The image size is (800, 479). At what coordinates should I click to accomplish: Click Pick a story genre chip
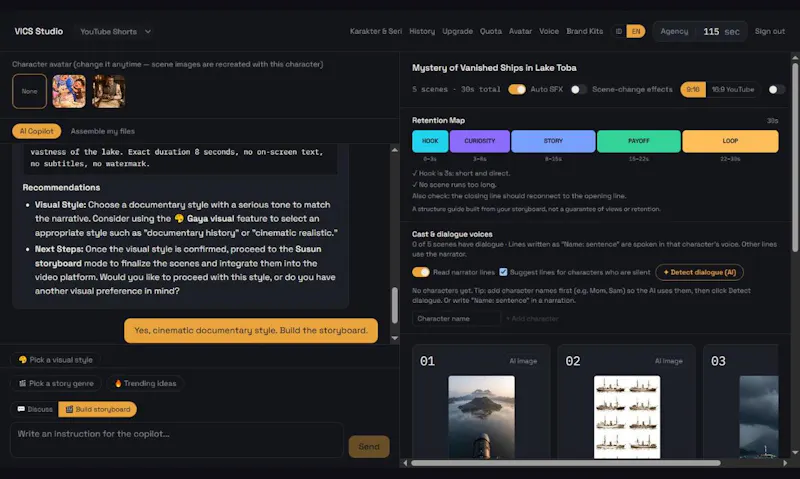point(56,383)
